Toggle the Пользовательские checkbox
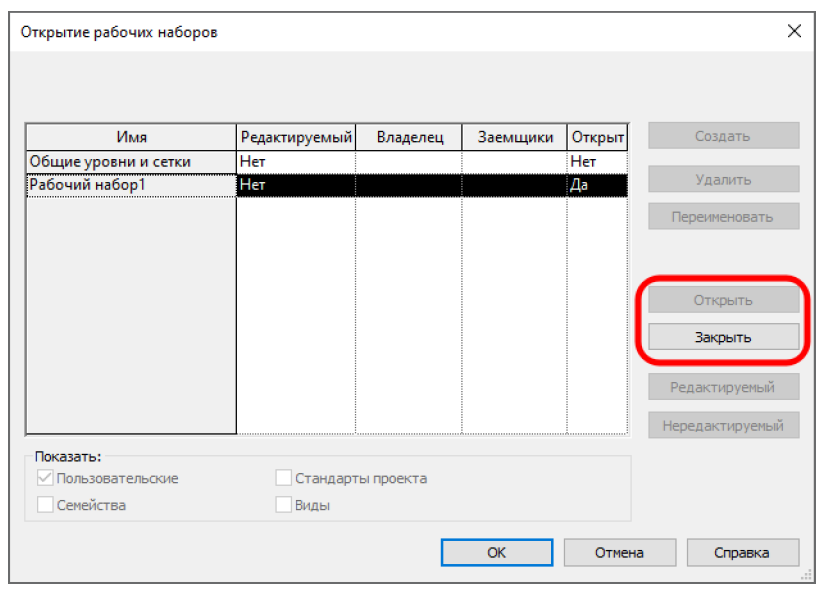This screenshot has width=821, height=590. click(45, 478)
